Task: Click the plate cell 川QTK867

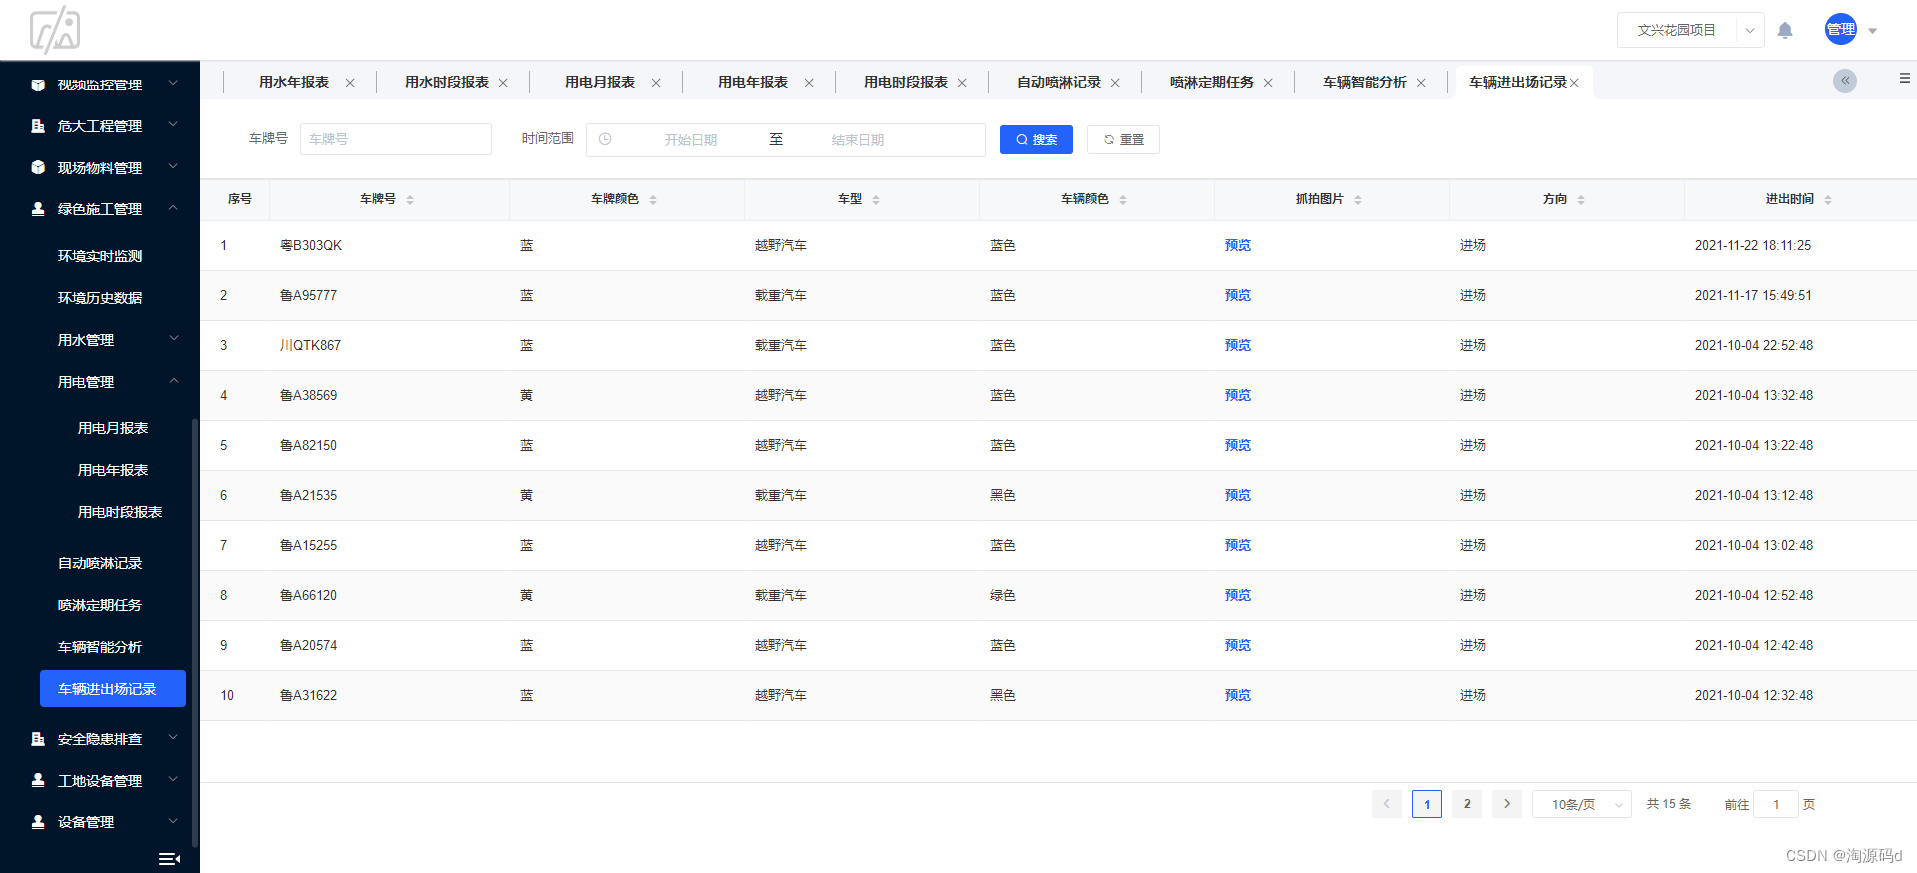Action: click(310, 345)
